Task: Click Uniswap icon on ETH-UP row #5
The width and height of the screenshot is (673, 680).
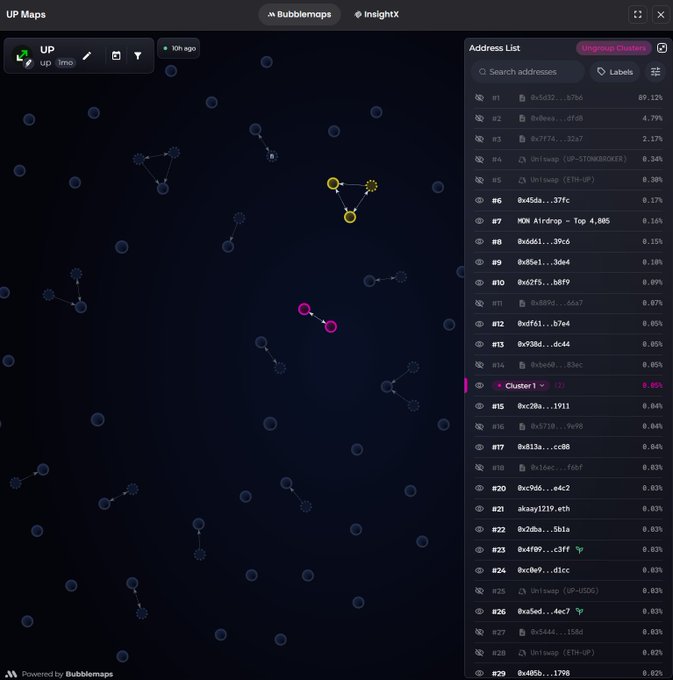Action: [522, 180]
